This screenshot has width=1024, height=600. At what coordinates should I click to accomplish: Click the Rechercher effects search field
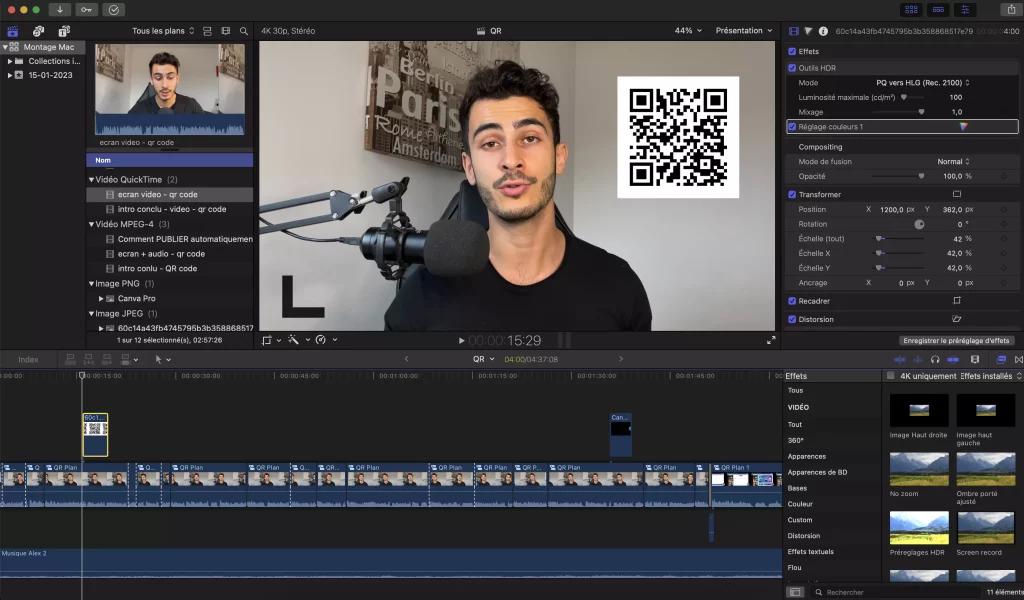pyautogui.click(x=898, y=592)
